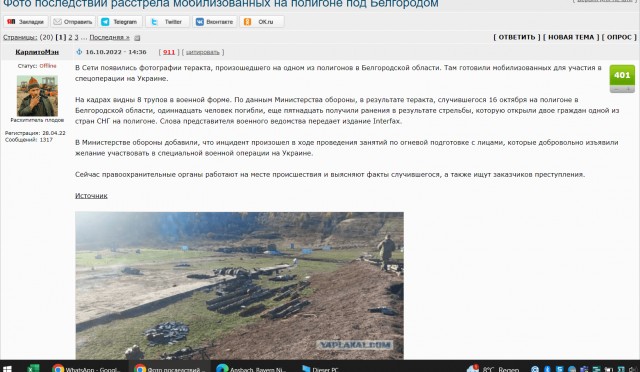The image size is (640, 372).
Task: Open Excel from the taskbar
Action: 33,368
